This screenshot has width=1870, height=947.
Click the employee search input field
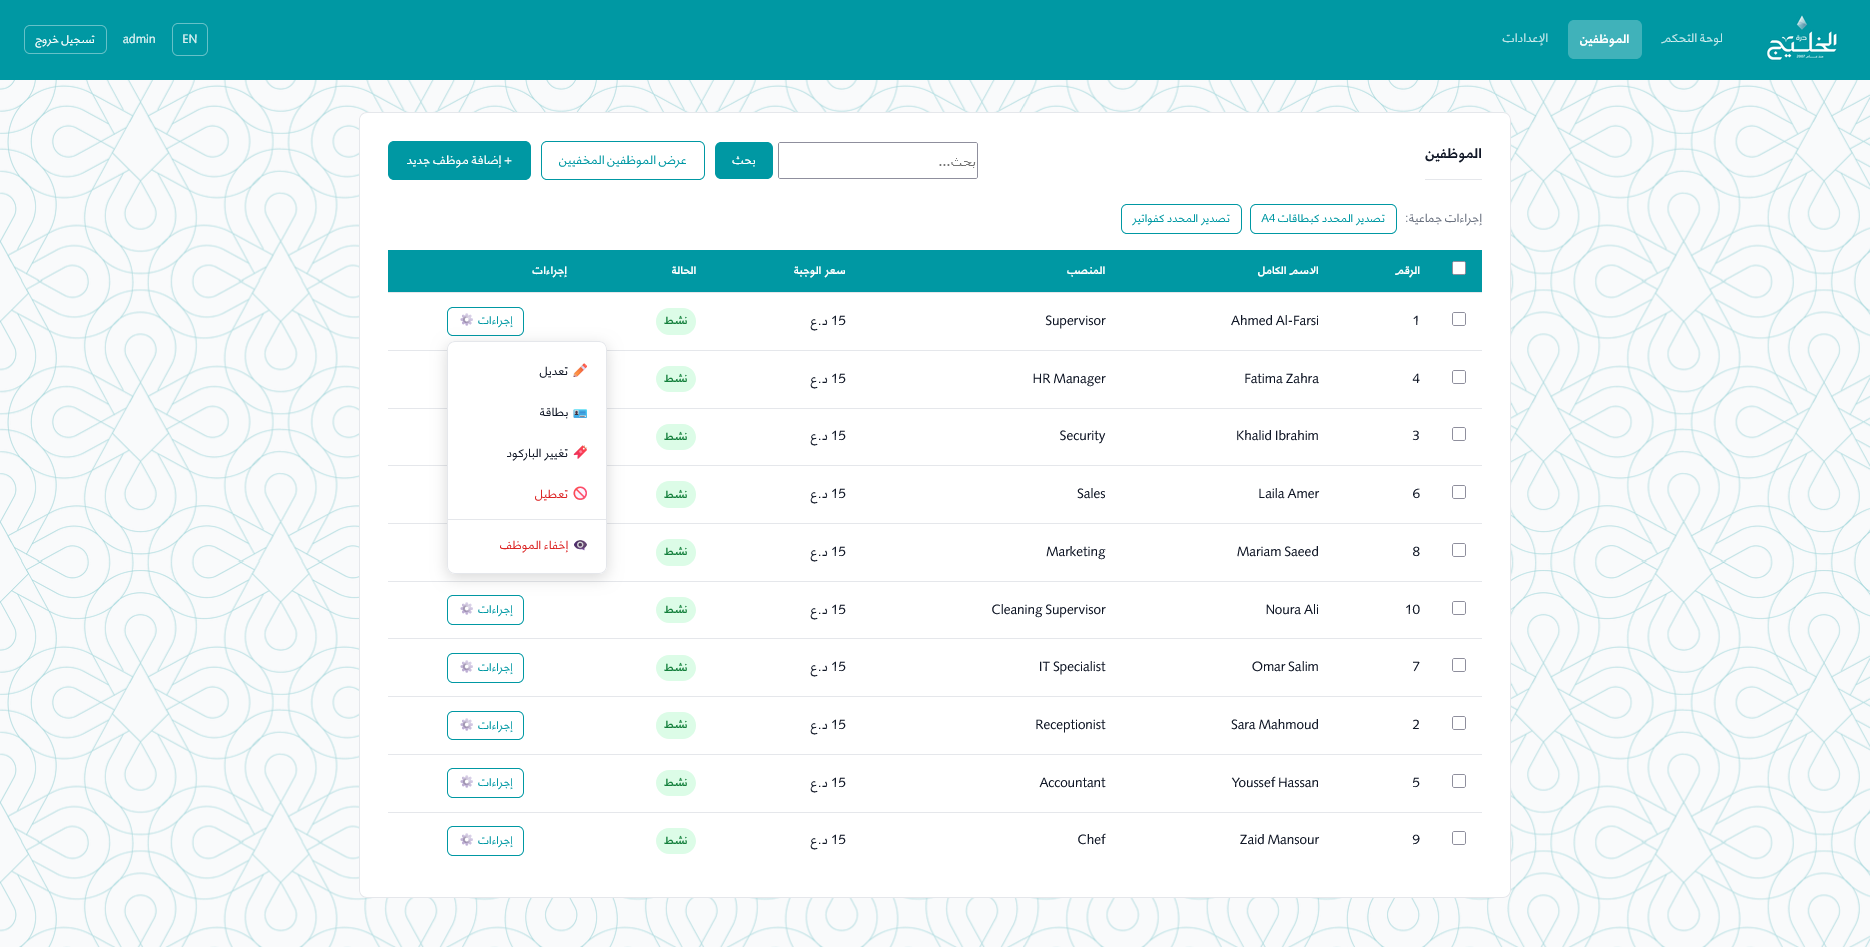(x=877, y=161)
